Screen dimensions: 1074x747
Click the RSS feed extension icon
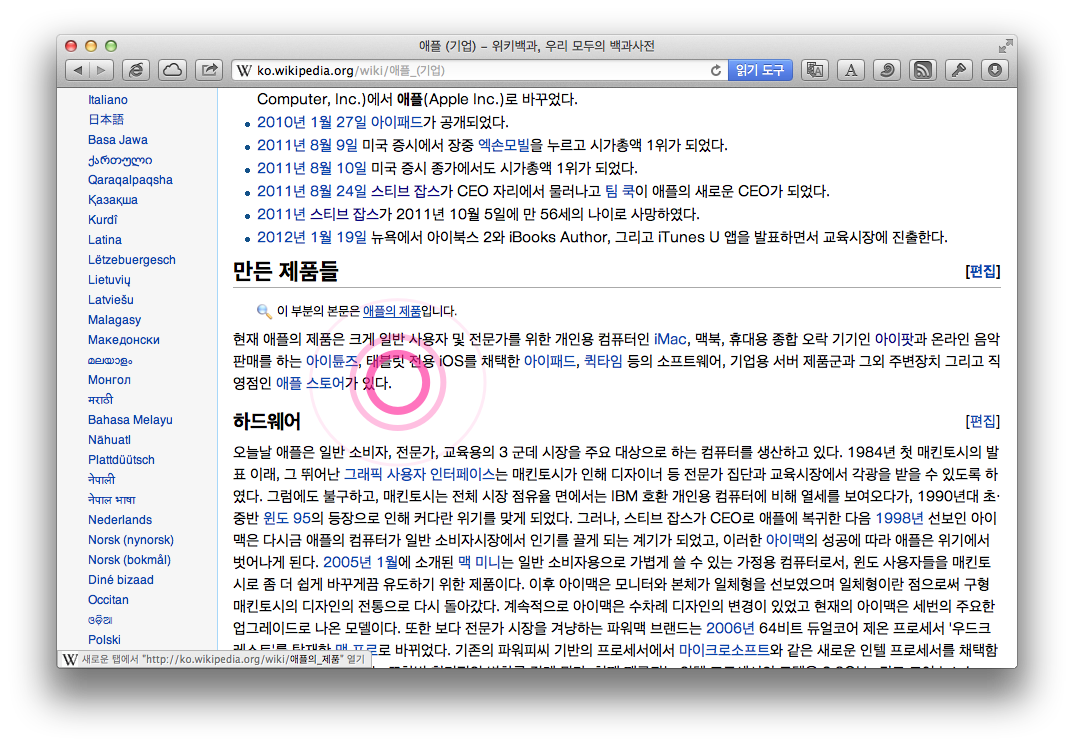click(x=923, y=70)
